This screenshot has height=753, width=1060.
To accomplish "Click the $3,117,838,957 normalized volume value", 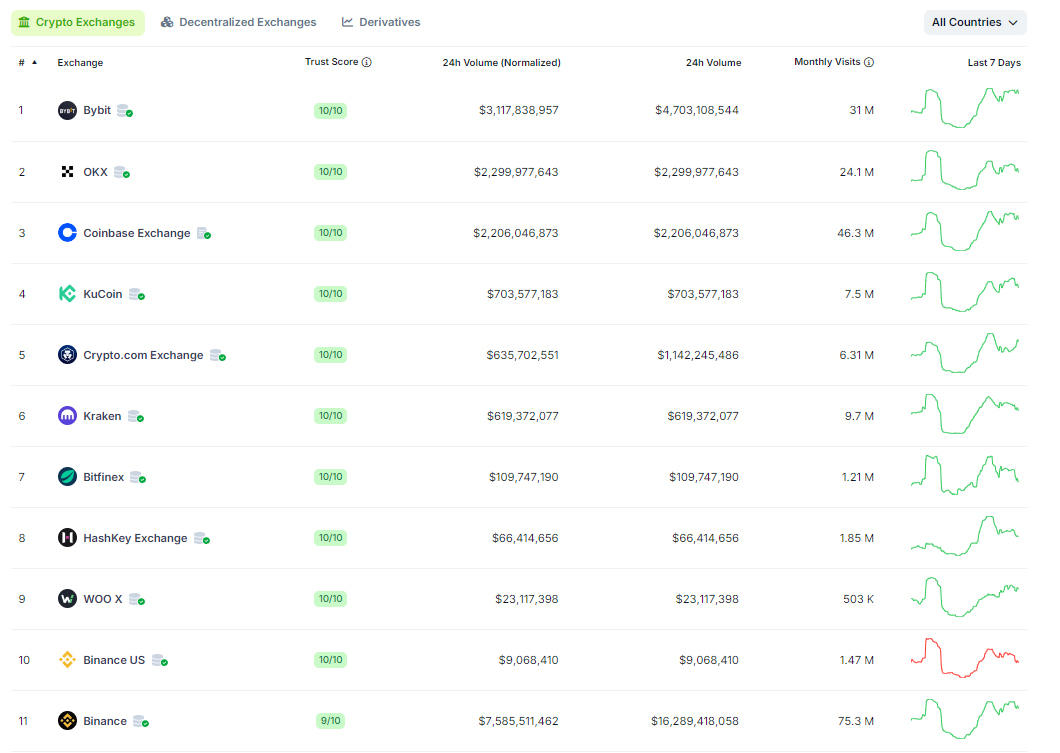I will pos(519,110).
